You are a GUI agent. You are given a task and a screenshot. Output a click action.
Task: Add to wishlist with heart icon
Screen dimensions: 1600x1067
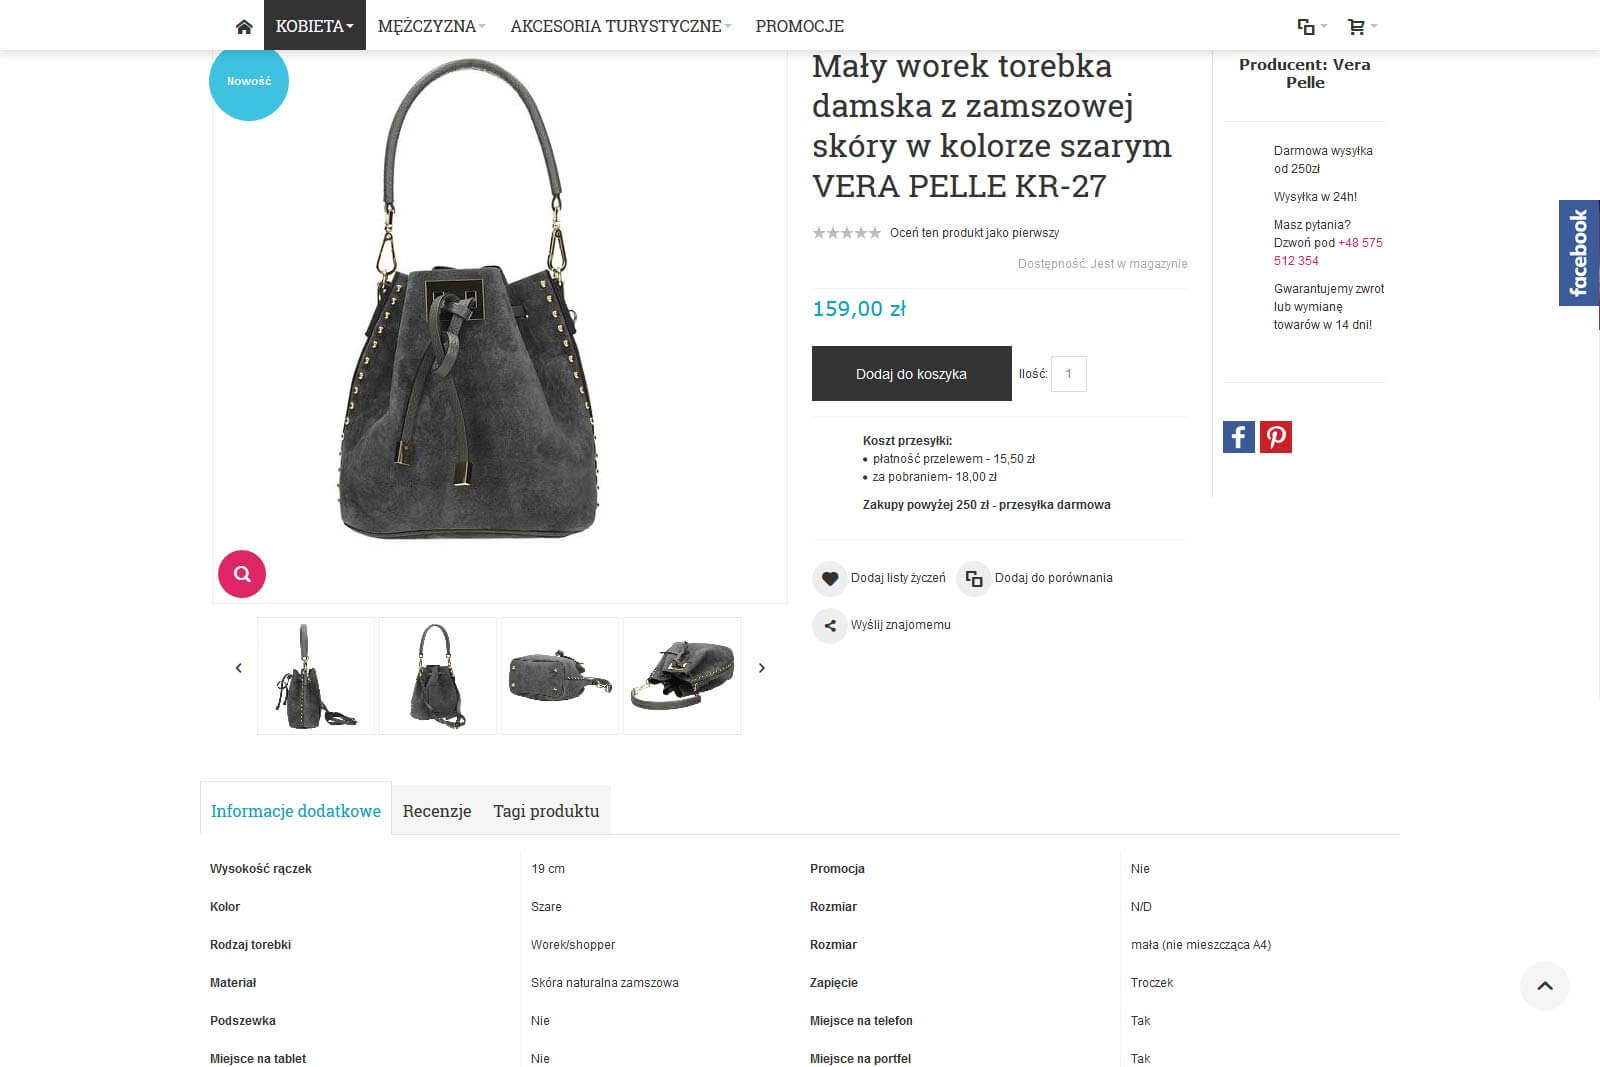point(829,578)
